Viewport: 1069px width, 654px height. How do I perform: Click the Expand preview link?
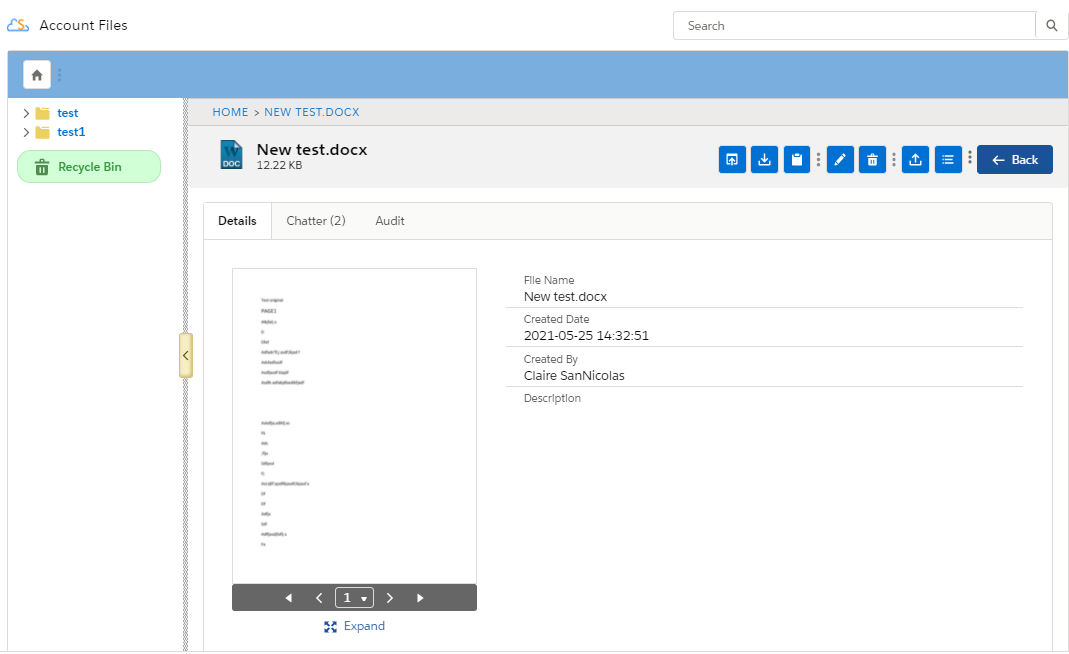pyautogui.click(x=355, y=626)
